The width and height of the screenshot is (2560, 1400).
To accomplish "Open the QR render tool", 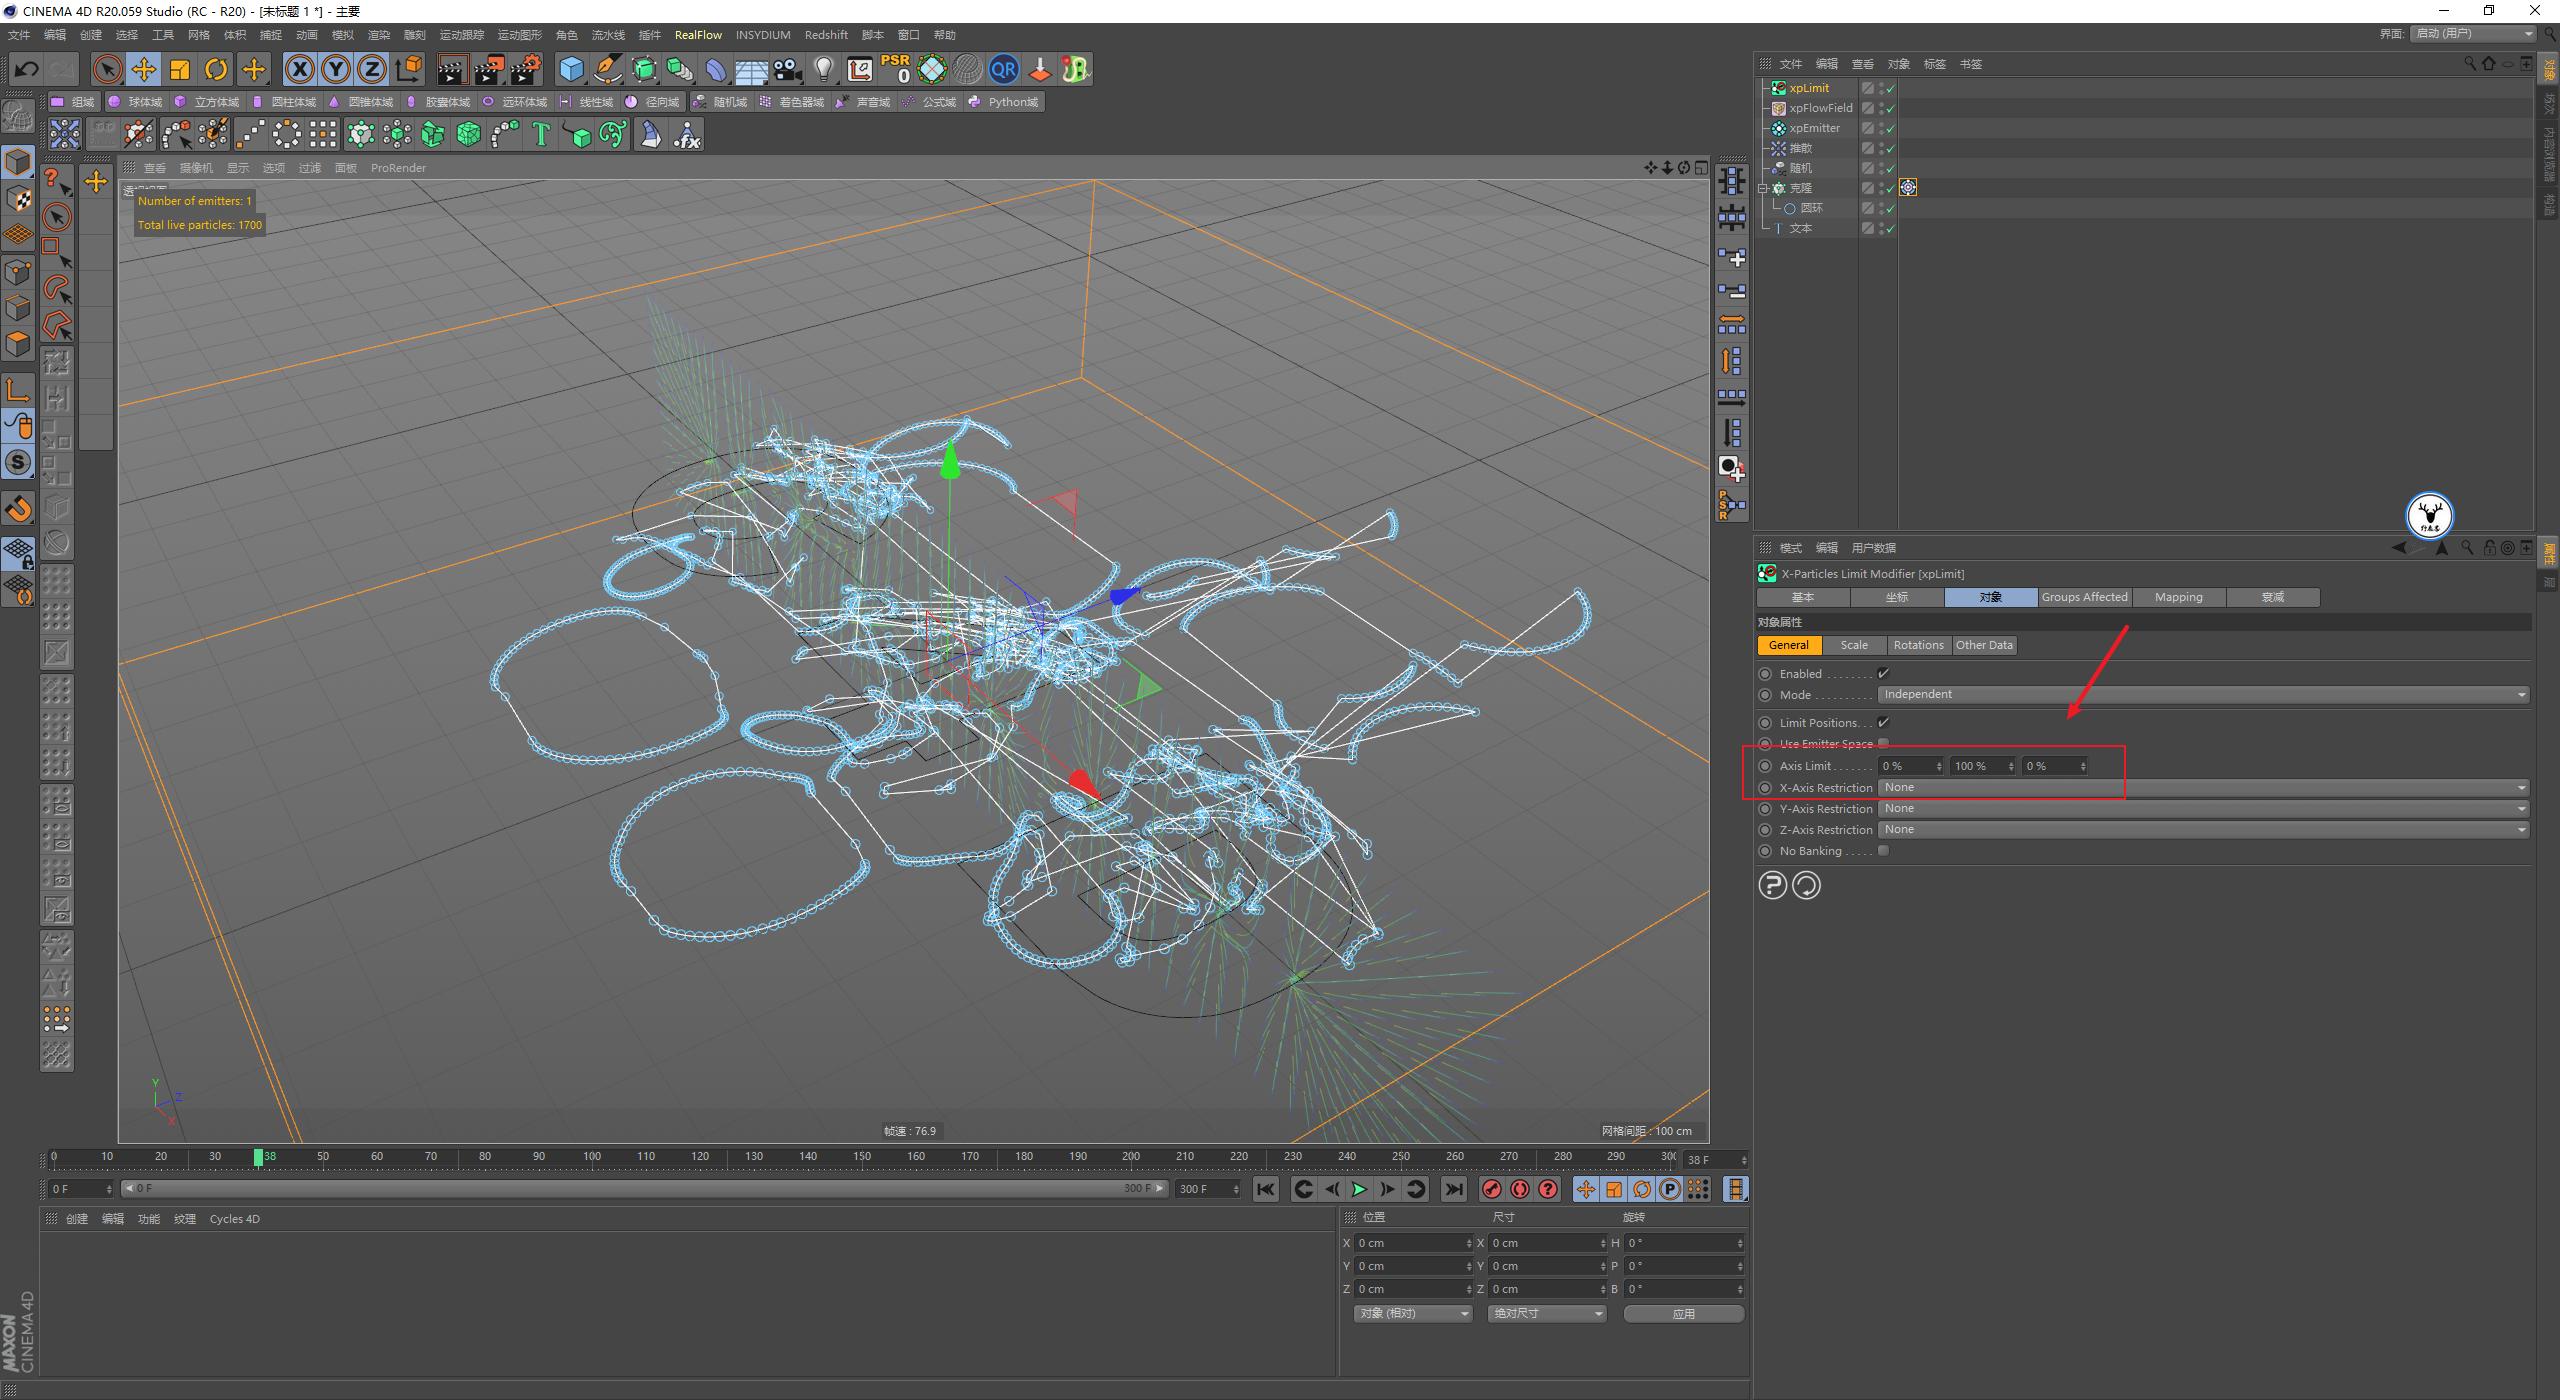I will 1004,69.
